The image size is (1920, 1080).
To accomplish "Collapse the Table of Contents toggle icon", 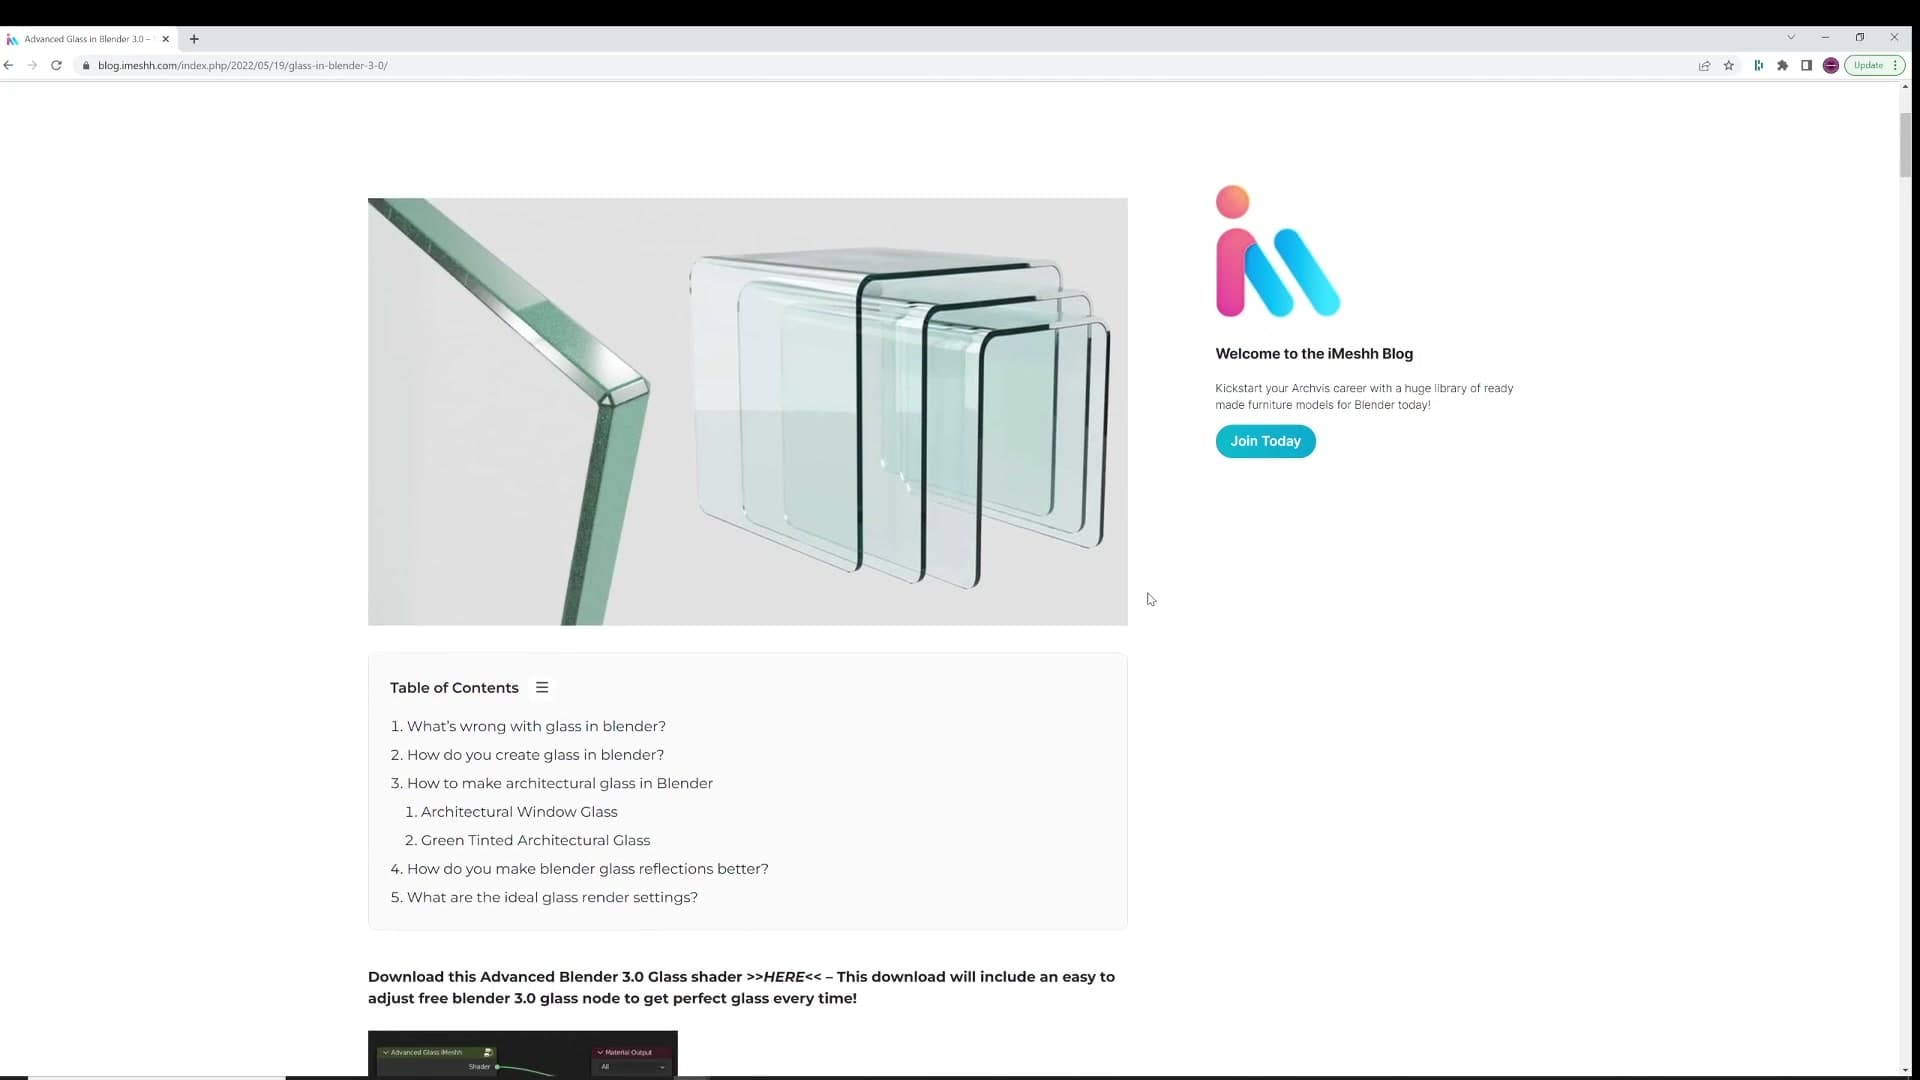I will click(x=542, y=687).
